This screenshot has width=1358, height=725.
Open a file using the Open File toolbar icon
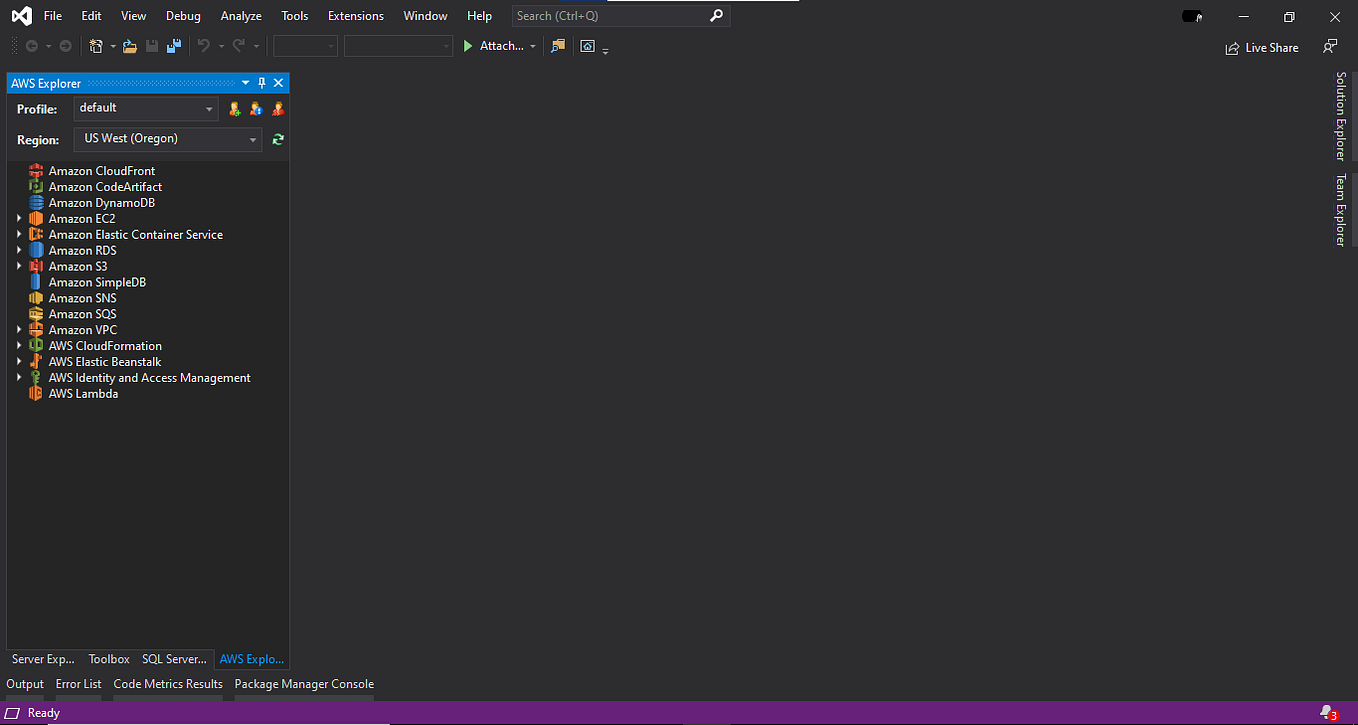click(130, 45)
